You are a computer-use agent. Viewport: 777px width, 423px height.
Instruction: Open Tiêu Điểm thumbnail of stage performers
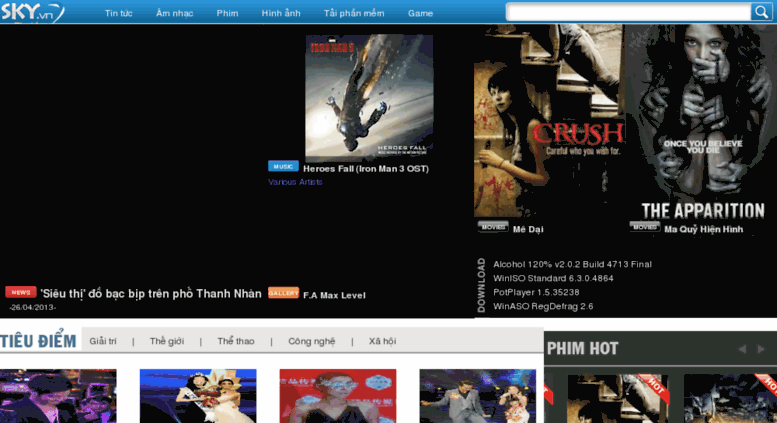click(478, 396)
